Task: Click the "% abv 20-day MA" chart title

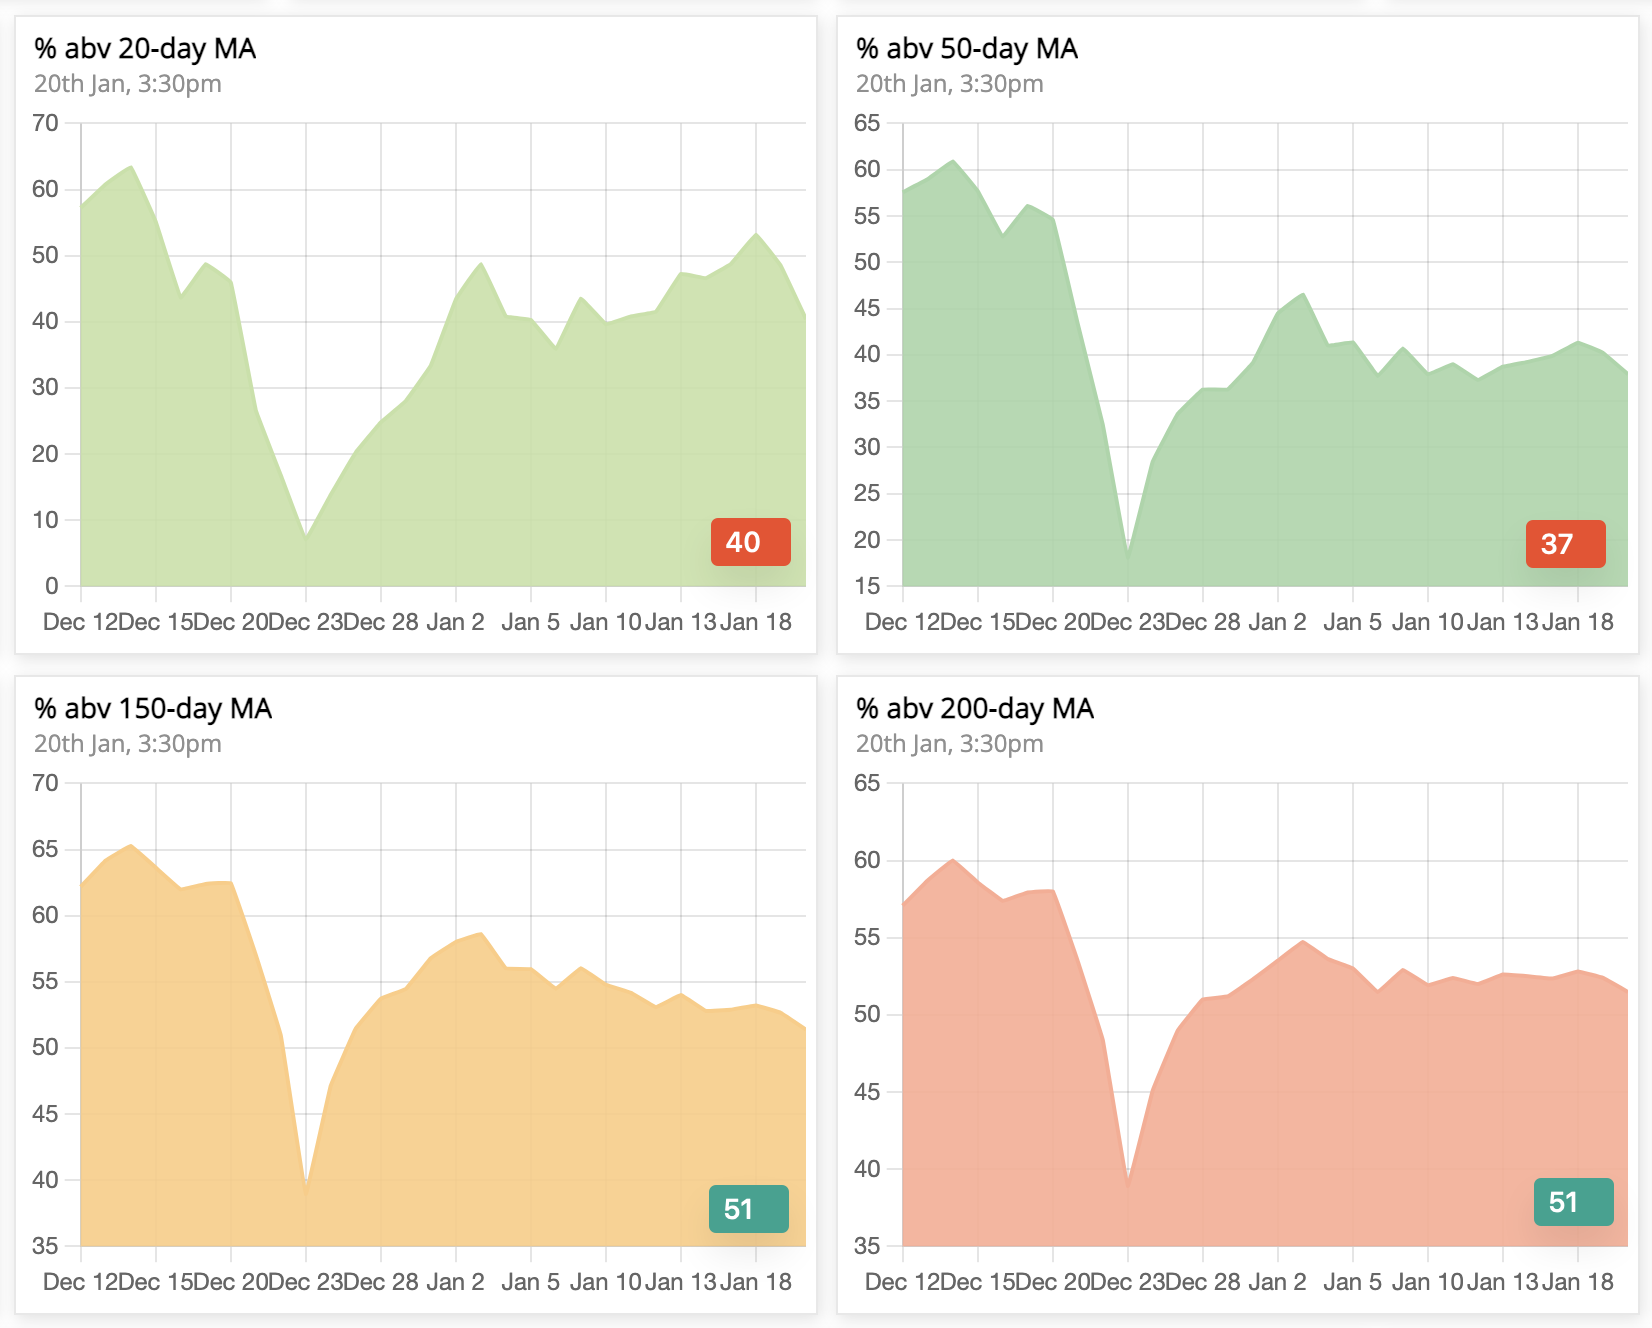Action: click(x=145, y=49)
